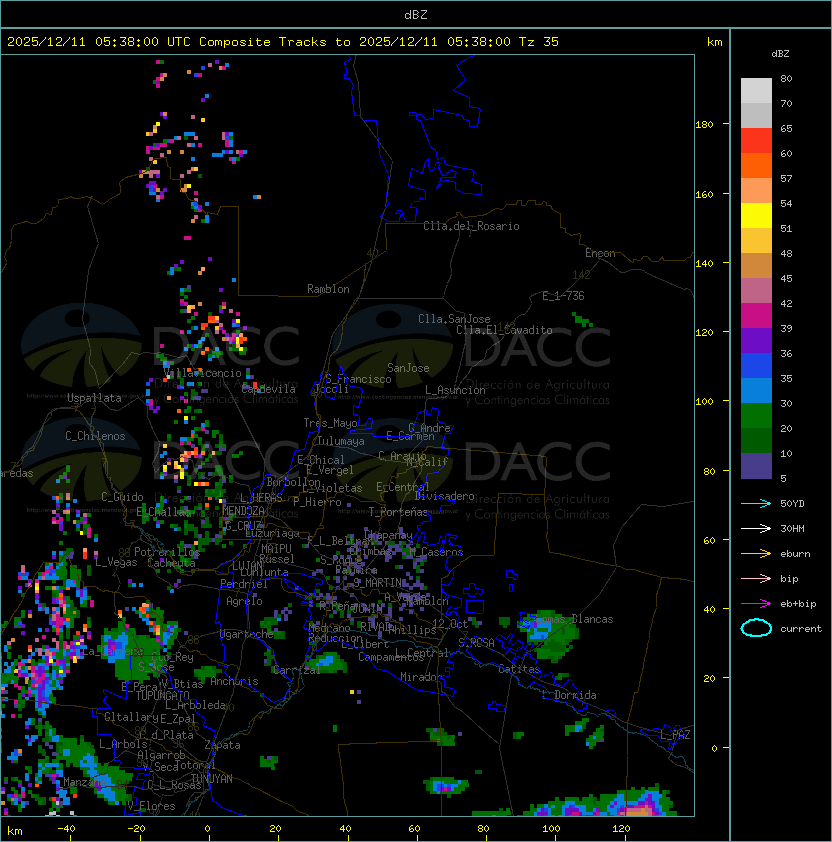
Task: Click the L_Vegas label
Action: pyautogui.click(x=116, y=562)
